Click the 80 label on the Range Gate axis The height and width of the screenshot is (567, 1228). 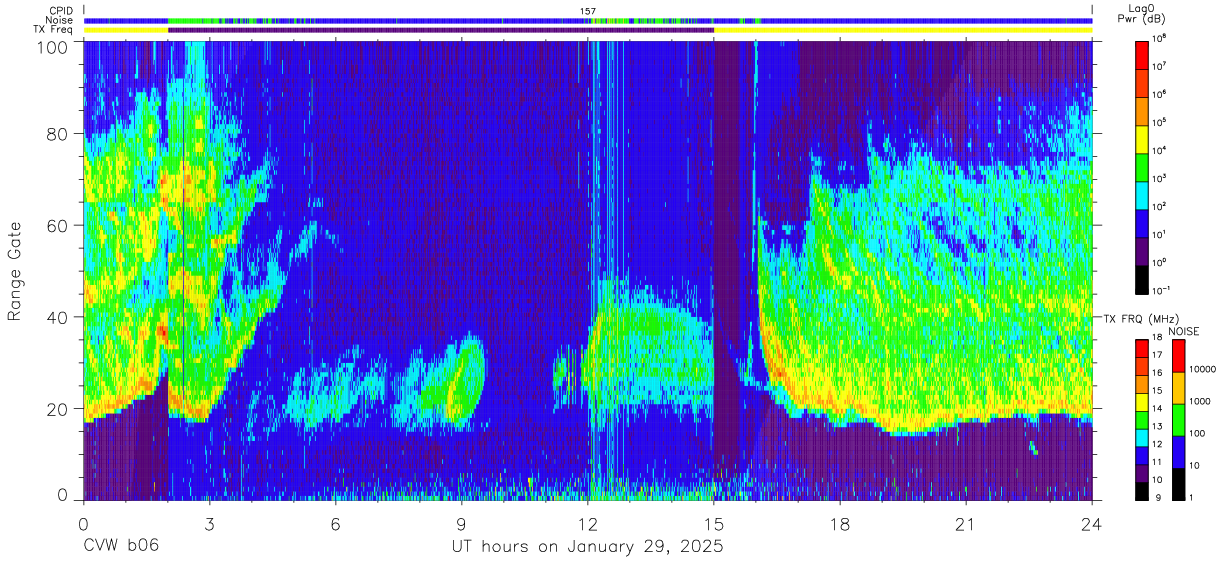pos(57,134)
